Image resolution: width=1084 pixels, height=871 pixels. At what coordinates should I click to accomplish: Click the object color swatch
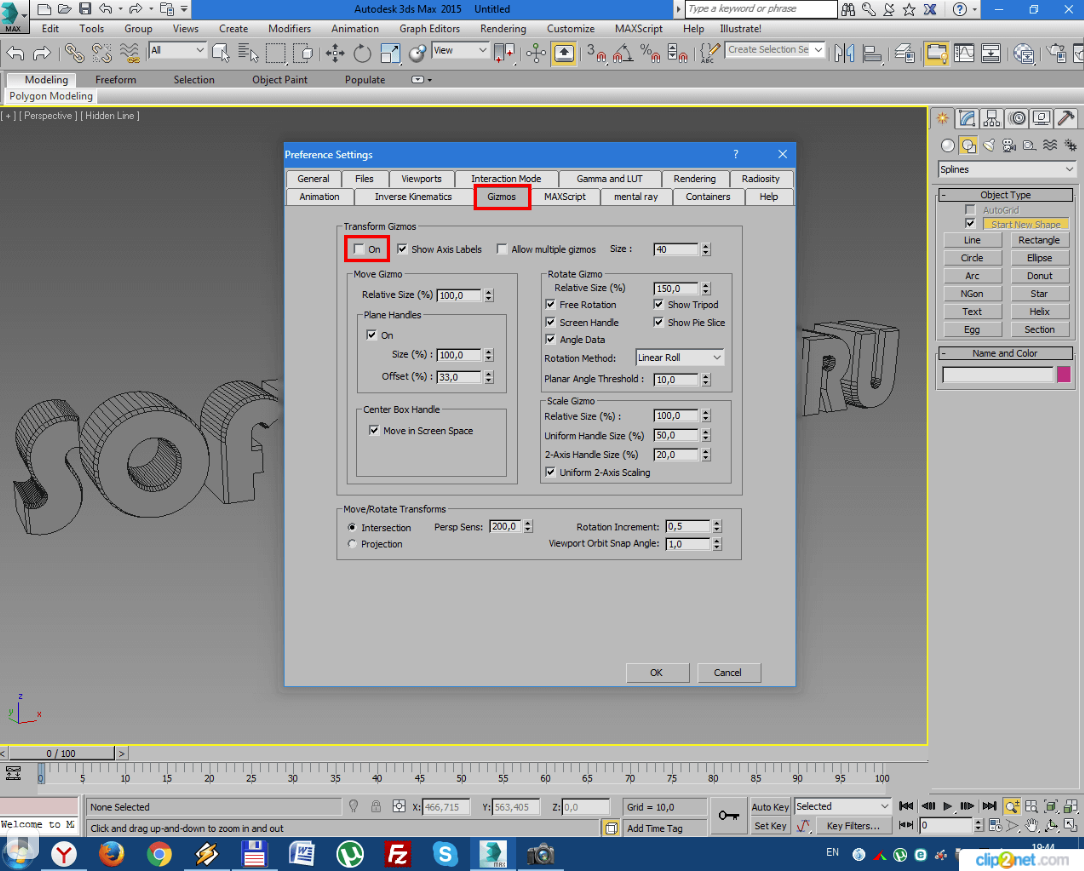(x=1063, y=374)
